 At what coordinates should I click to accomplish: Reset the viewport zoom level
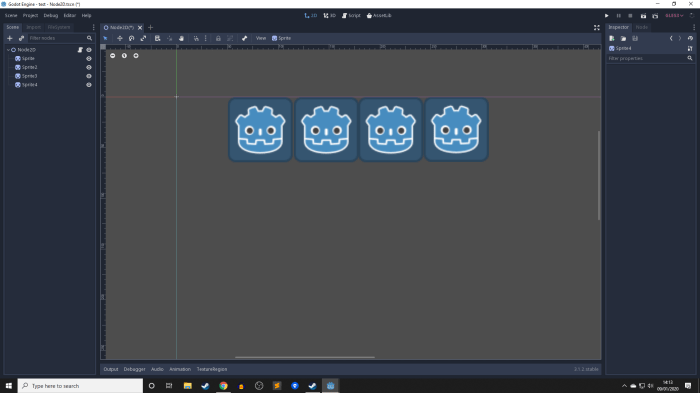pos(124,56)
